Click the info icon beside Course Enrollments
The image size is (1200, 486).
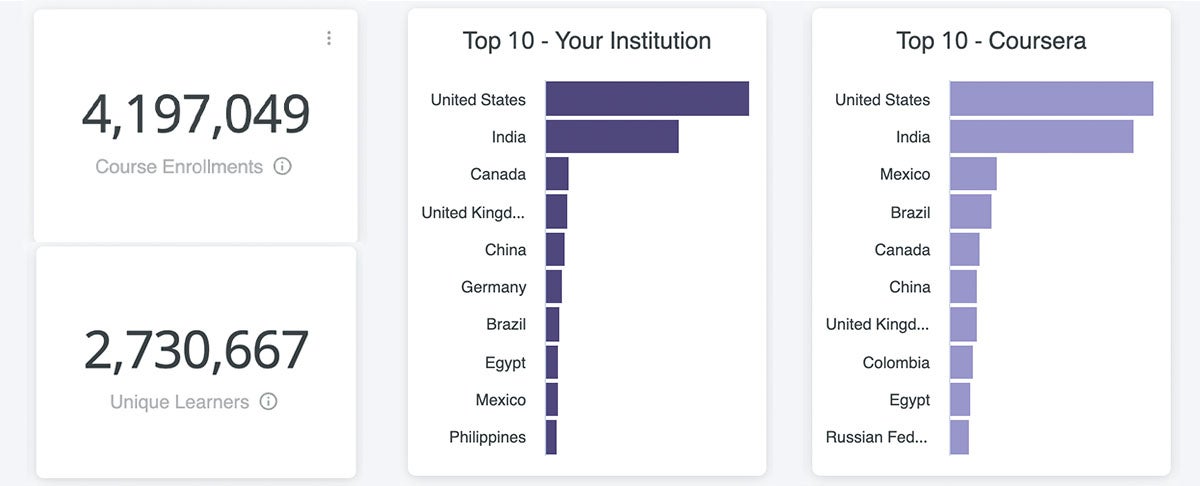pos(282,167)
